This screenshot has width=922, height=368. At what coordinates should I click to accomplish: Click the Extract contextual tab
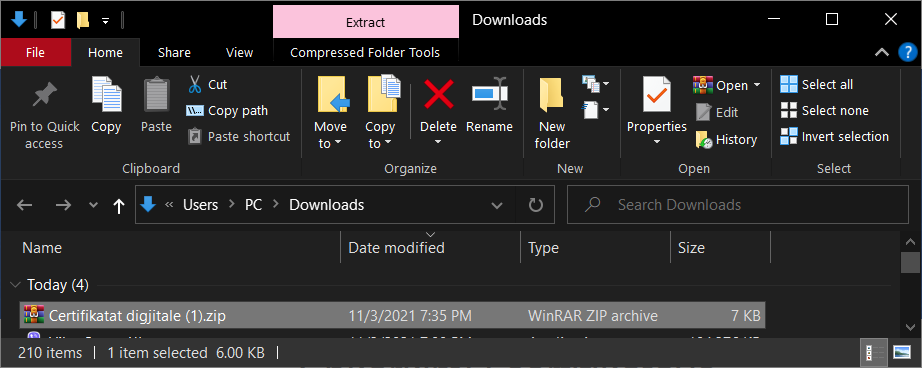coord(366,22)
